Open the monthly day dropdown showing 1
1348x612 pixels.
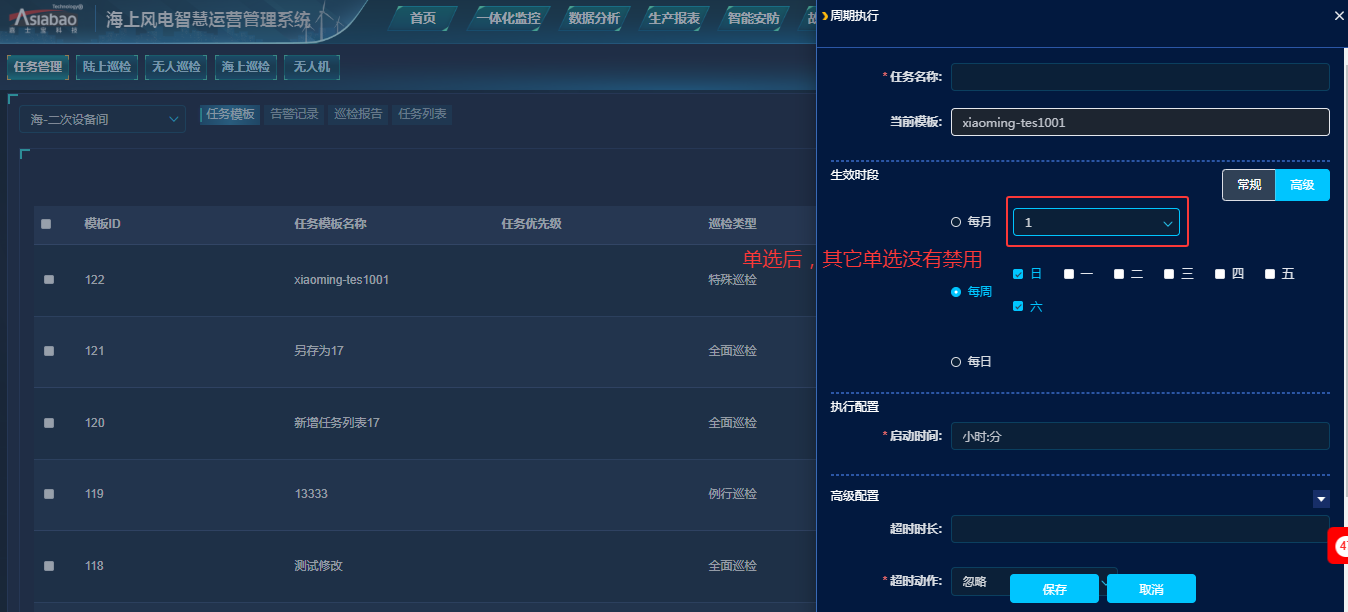tap(1096, 223)
